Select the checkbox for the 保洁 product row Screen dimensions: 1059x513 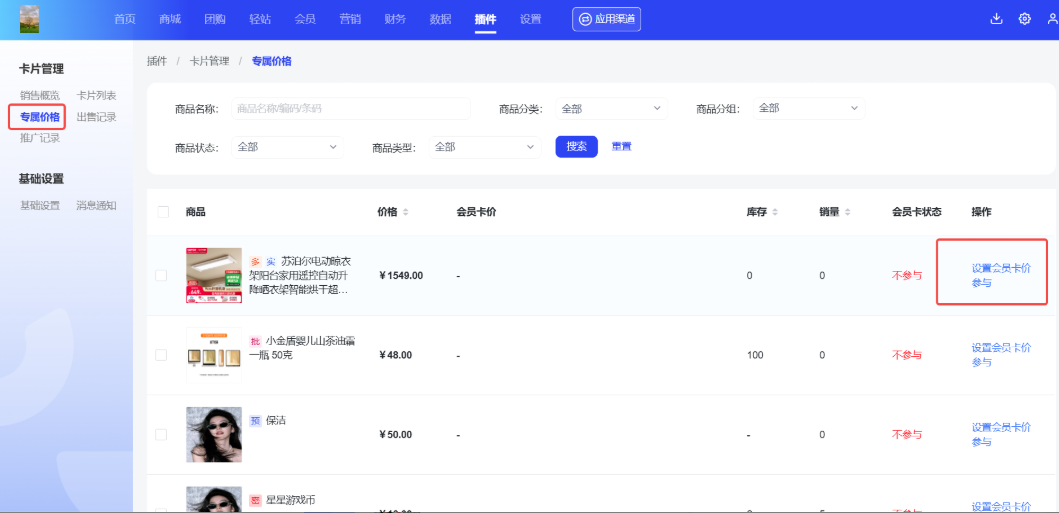pos(161,435)
